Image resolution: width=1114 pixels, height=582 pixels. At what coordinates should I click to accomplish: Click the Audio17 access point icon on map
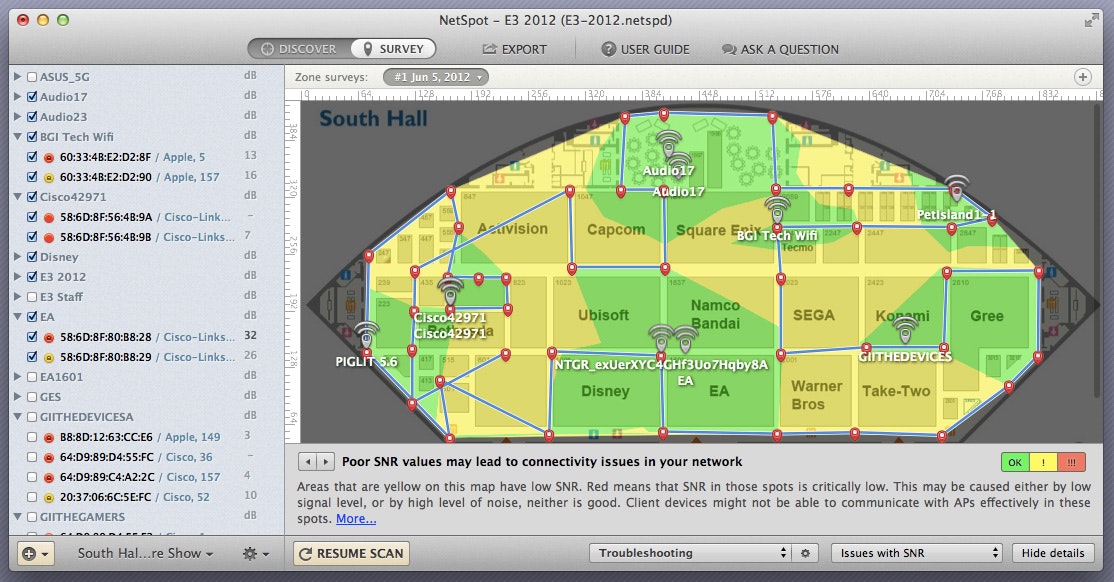pyautogui.click(x=669, y=144)
